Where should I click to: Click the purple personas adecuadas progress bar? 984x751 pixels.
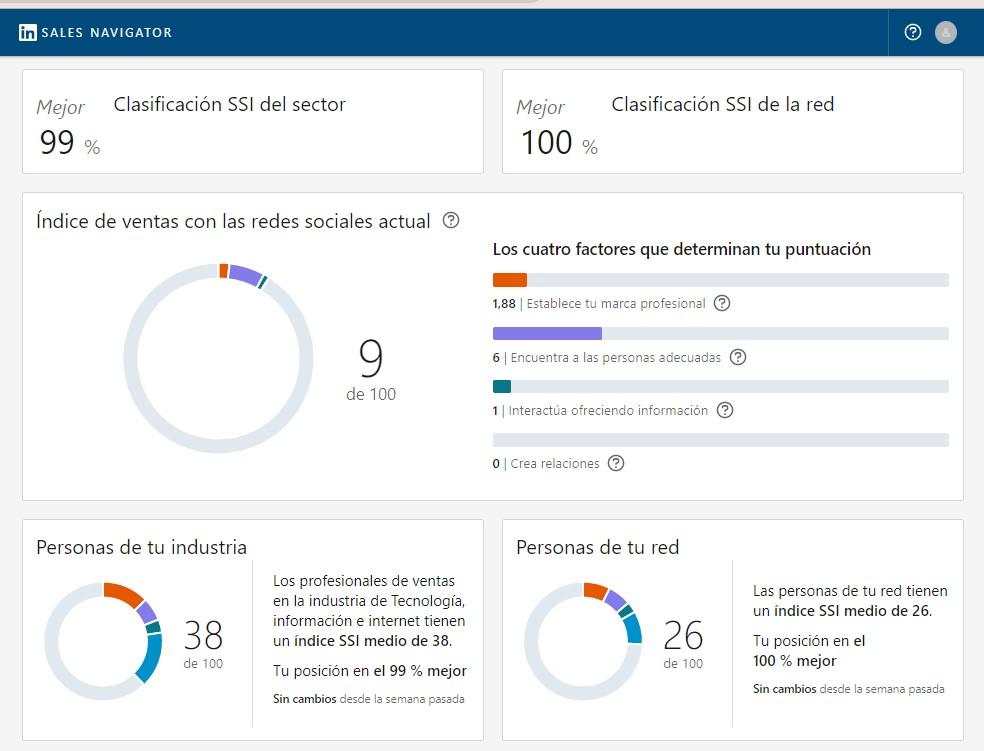click(x=720, y=333)
